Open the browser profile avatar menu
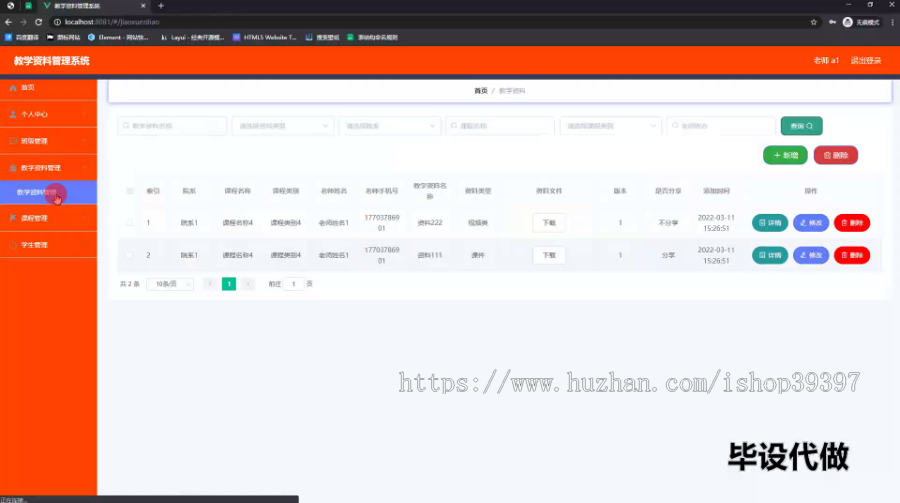 pos(848,22)
